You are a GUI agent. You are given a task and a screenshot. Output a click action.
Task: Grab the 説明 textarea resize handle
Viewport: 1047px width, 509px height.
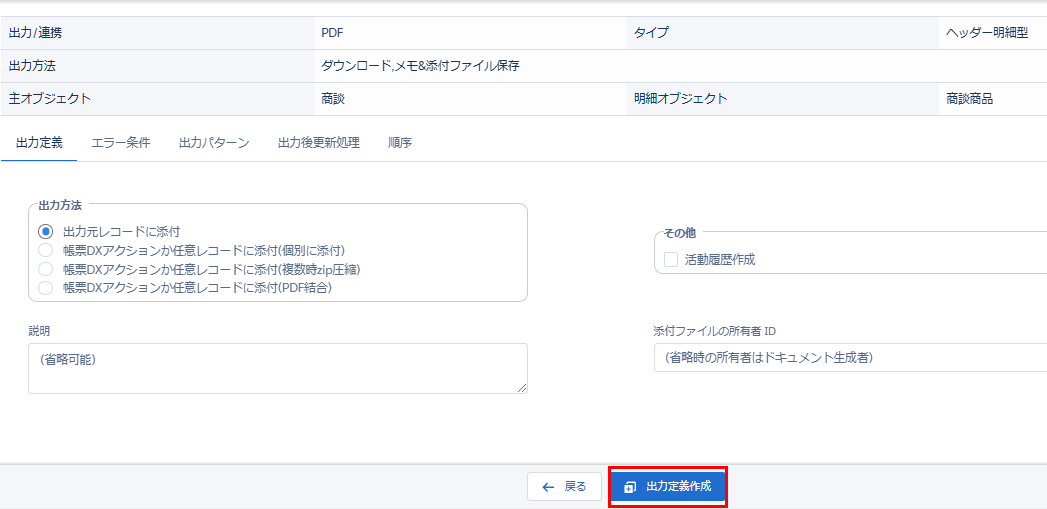click(521, 388)
